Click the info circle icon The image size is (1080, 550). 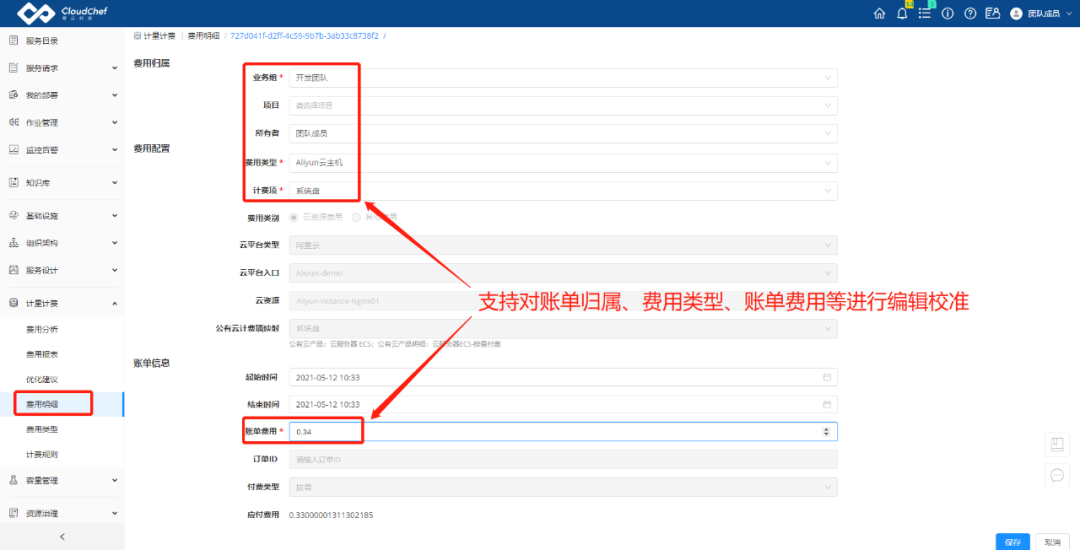coord(948,14)
